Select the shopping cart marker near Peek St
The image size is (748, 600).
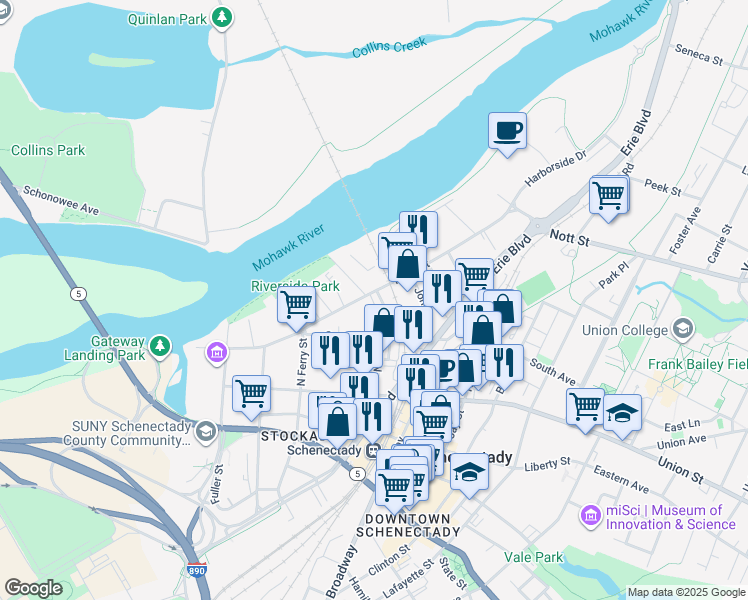(609, 196)
